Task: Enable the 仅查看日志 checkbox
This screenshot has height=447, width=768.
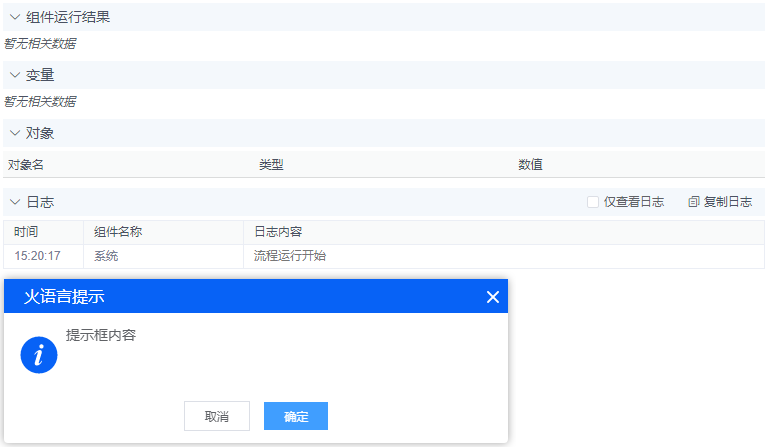Action: [593, 202]
